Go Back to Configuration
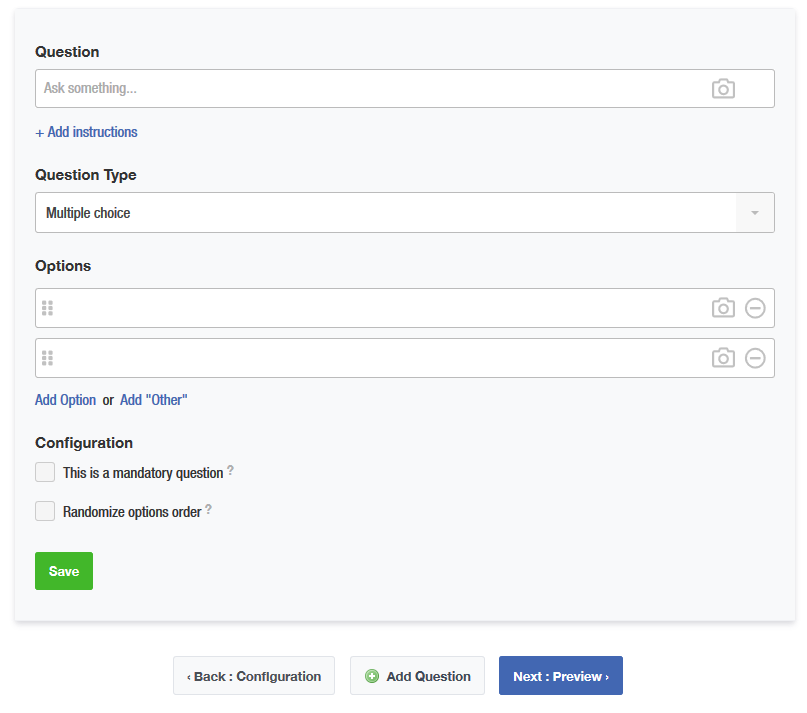 tap(254, 676)
